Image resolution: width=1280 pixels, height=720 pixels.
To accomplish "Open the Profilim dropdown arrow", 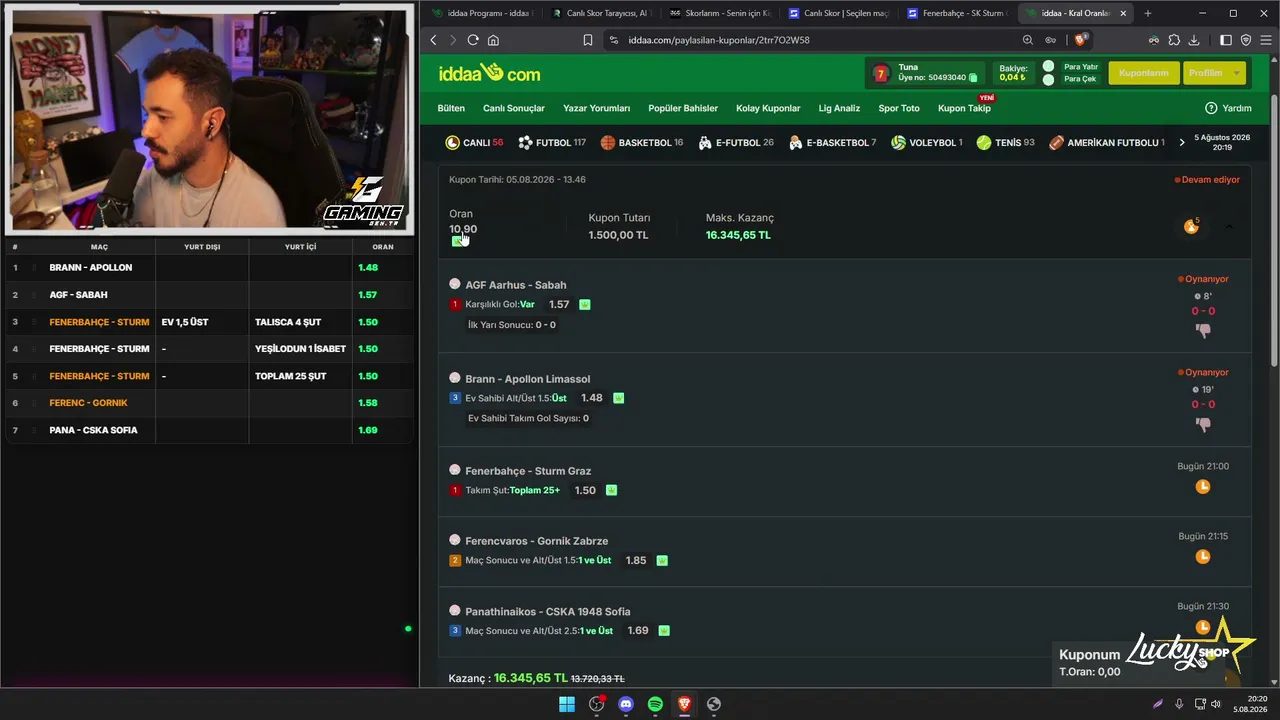I will 1237,73.
